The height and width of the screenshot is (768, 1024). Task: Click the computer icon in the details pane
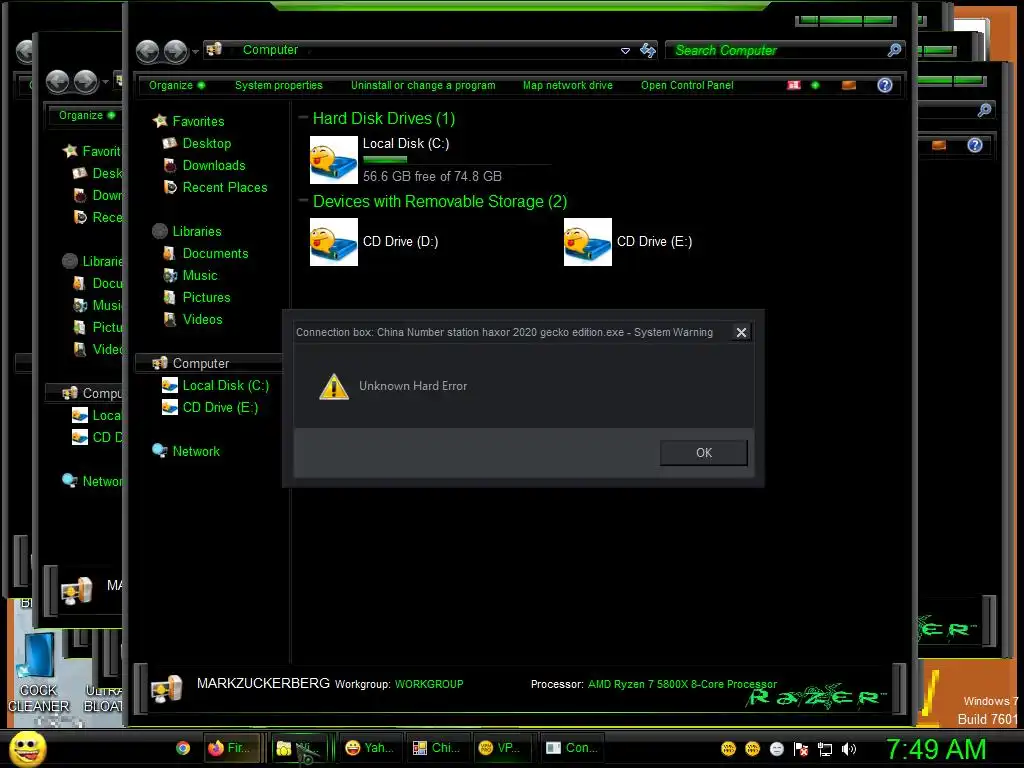tap(167, 688)
